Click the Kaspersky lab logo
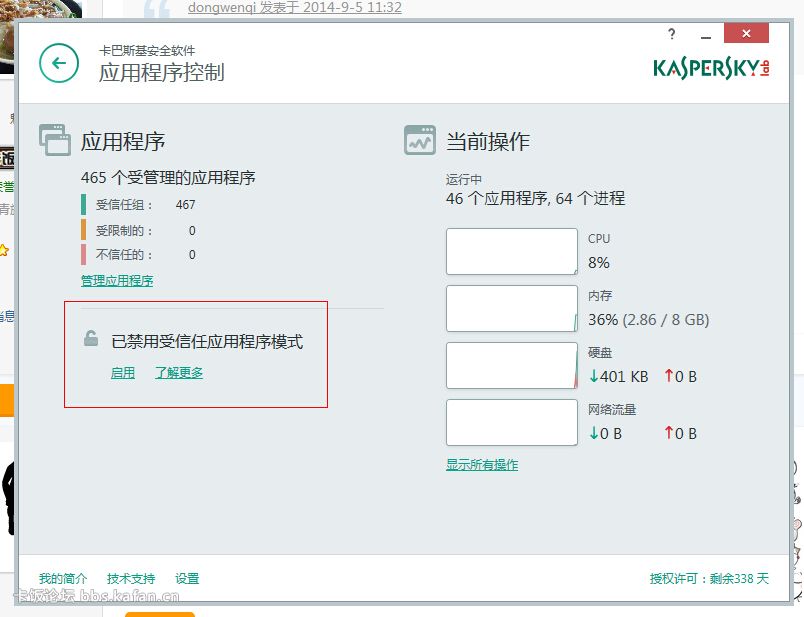804x617 pixels. click(711, 68)
